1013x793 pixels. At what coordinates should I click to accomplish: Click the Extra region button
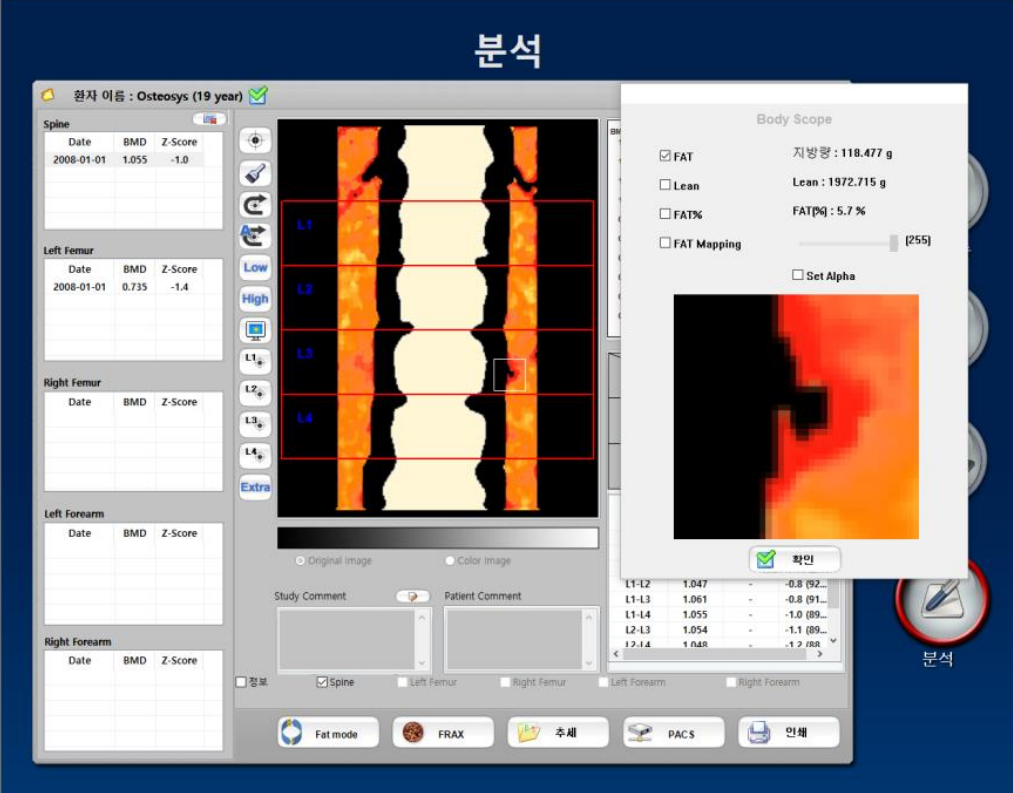point(255,487)
